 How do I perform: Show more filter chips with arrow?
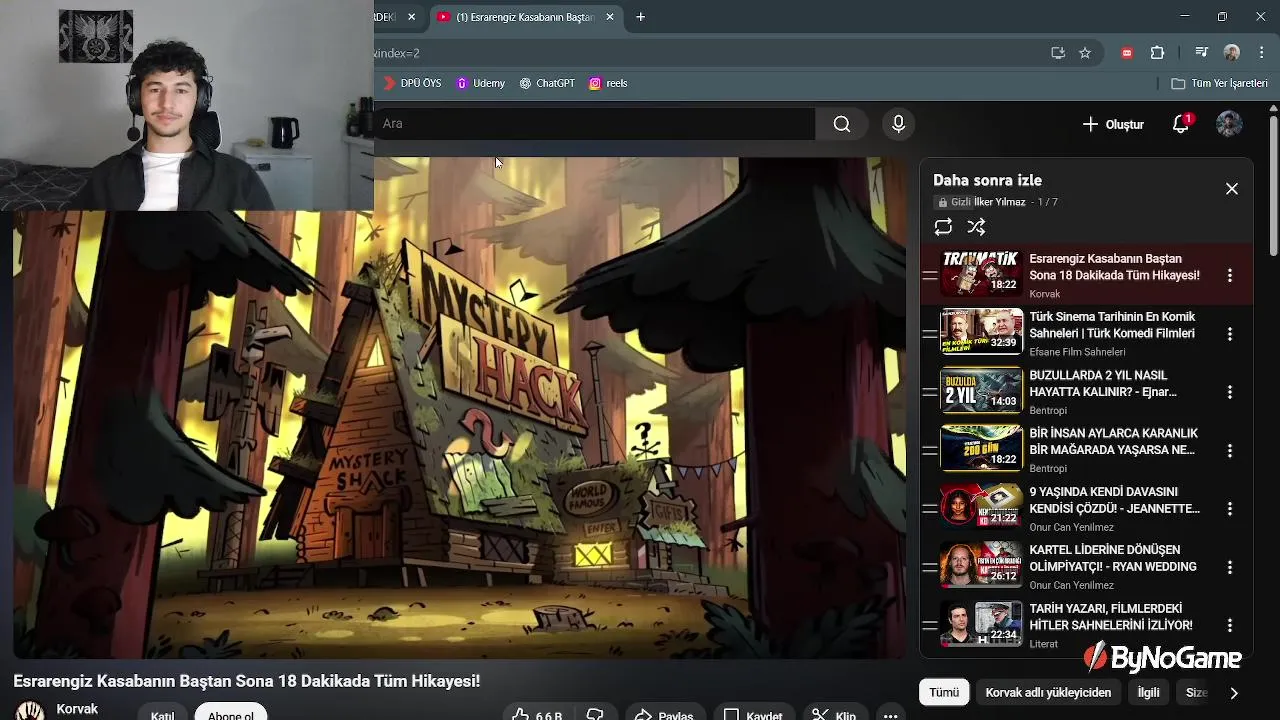pyautogui.click(x=1234, y=692)
